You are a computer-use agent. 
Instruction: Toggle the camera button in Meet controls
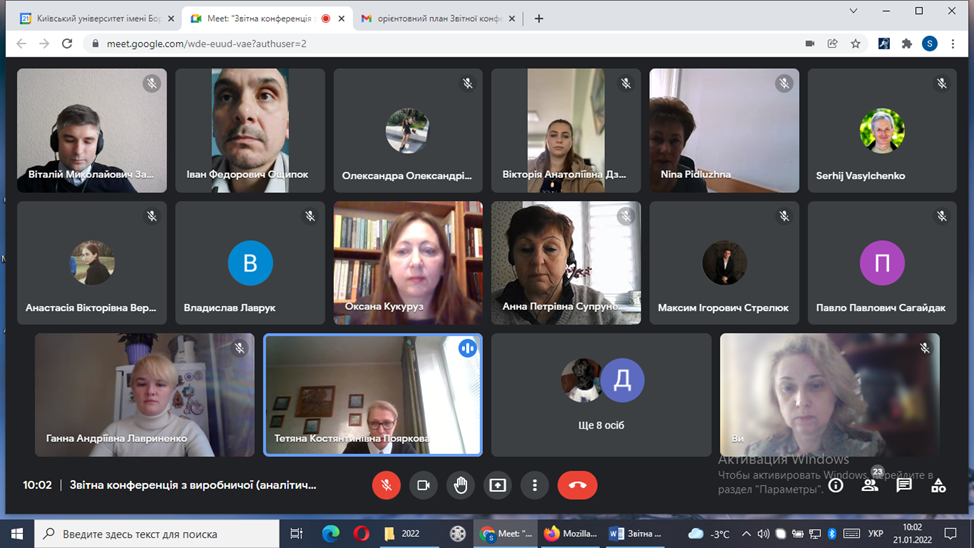(423, 485)
